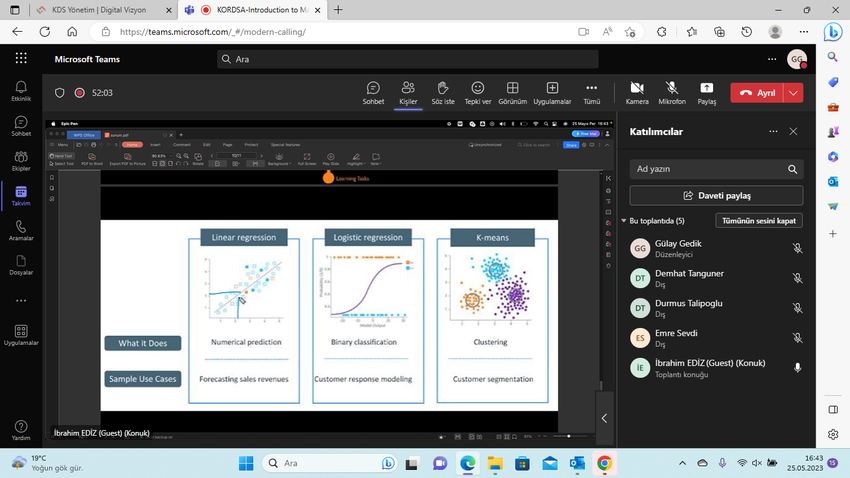Screen dimensions: 850x478
Task: Open Edge sidebar search icon
Action: tap(833, 56)
